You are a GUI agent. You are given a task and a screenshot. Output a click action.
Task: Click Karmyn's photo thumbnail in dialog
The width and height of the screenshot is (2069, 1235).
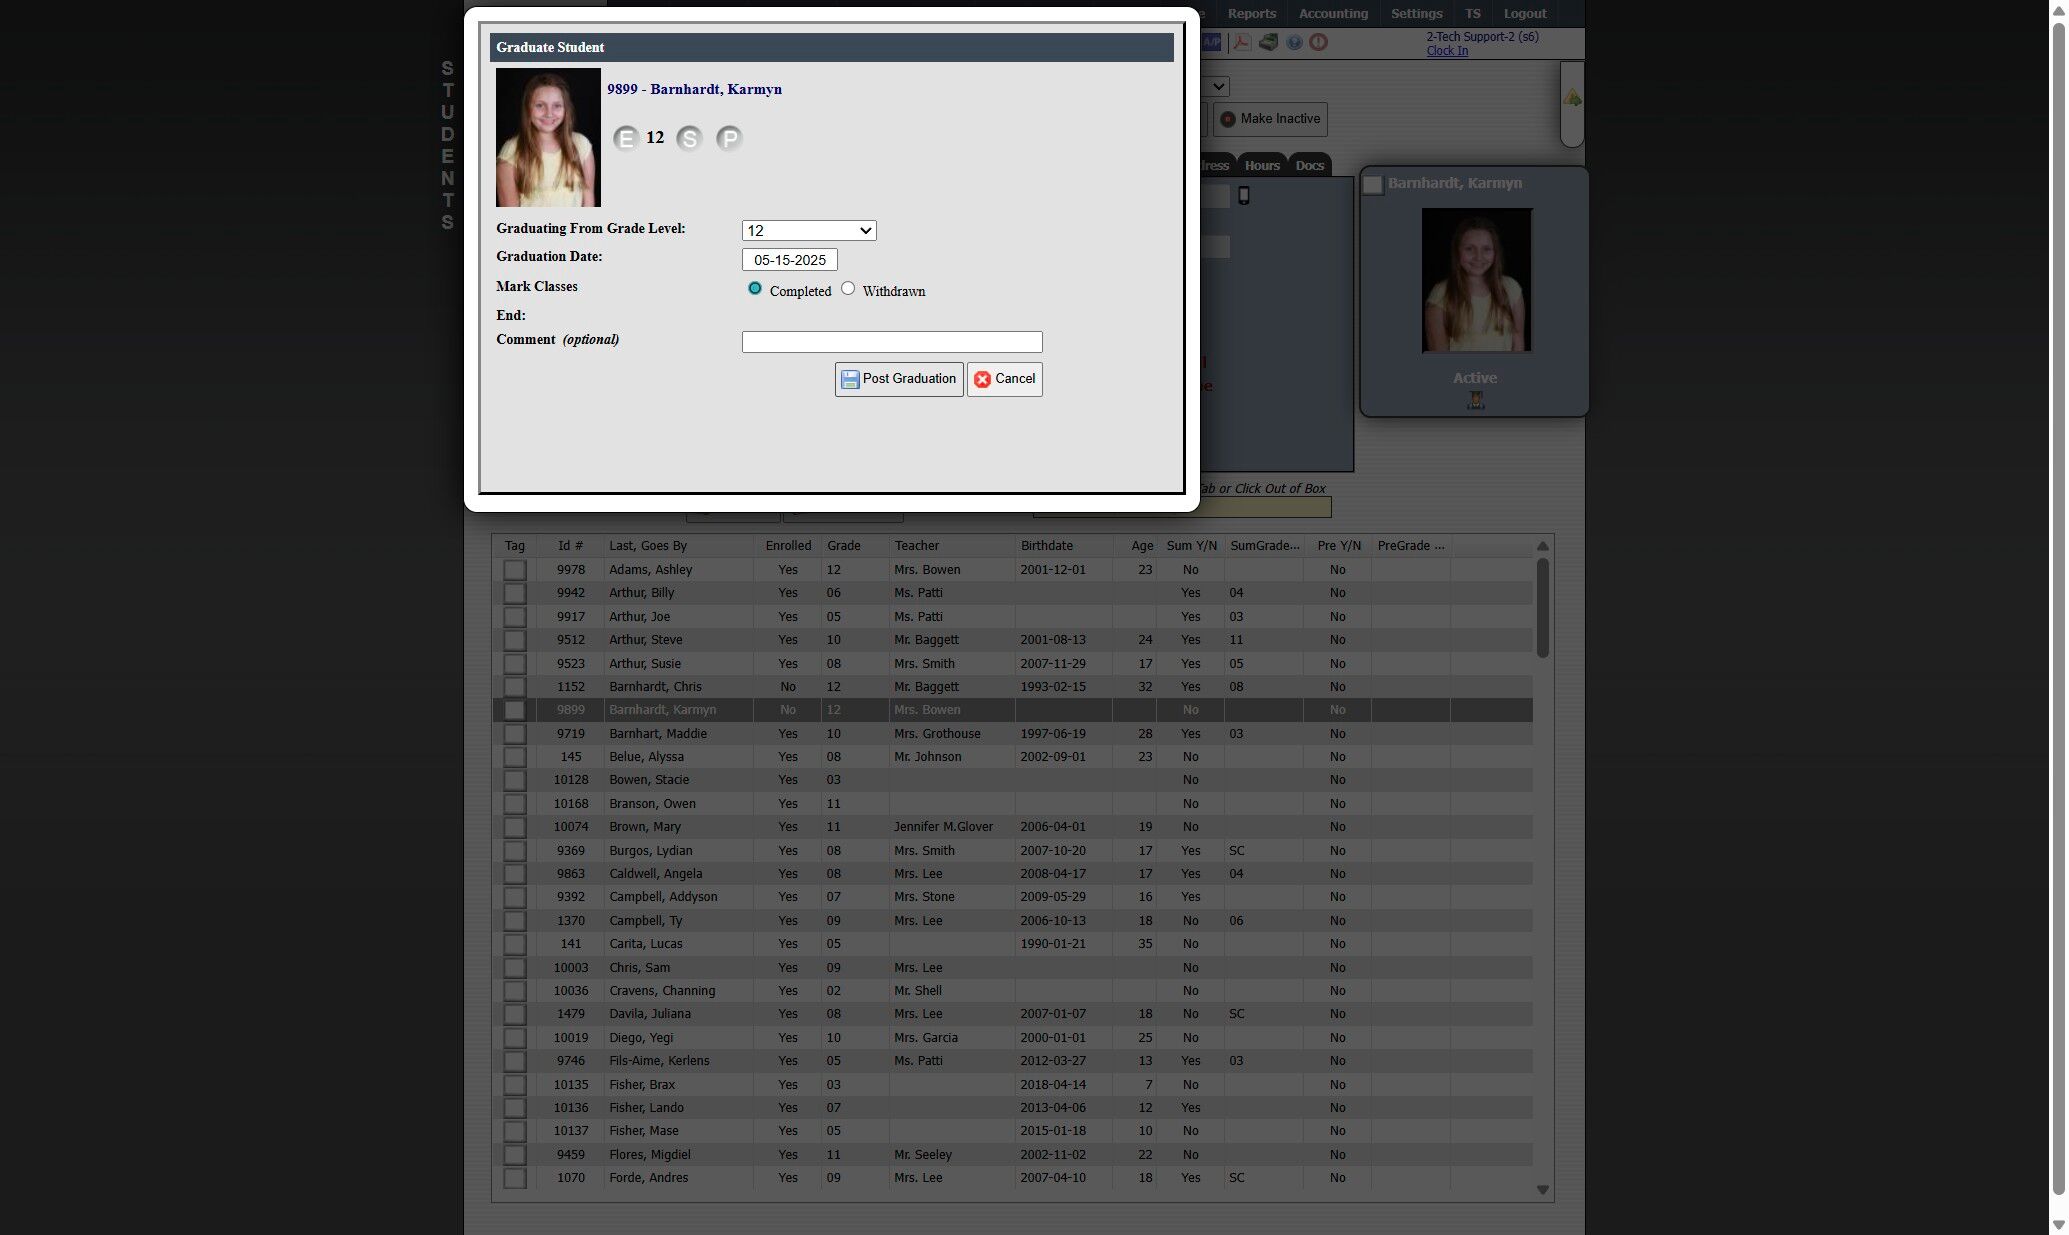(x=548, y=138)
